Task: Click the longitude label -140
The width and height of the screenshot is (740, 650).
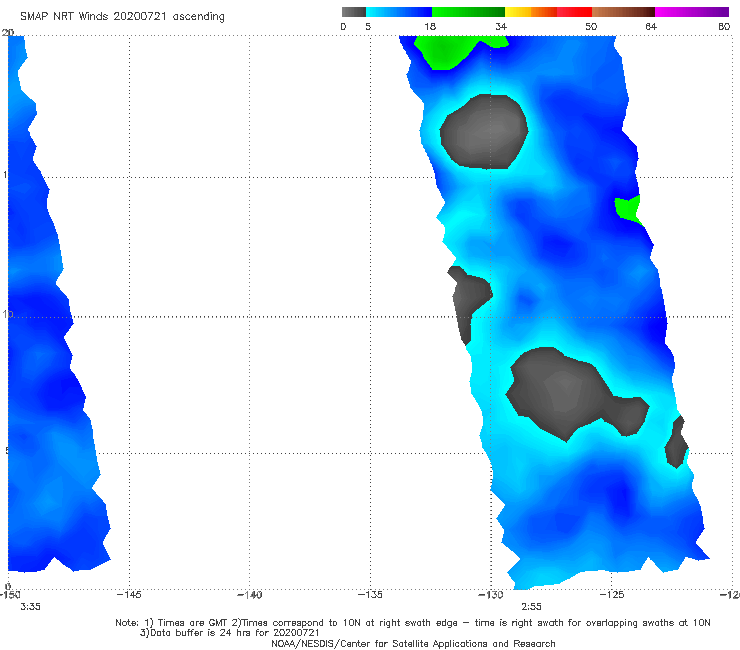Action: pos(249,595)
